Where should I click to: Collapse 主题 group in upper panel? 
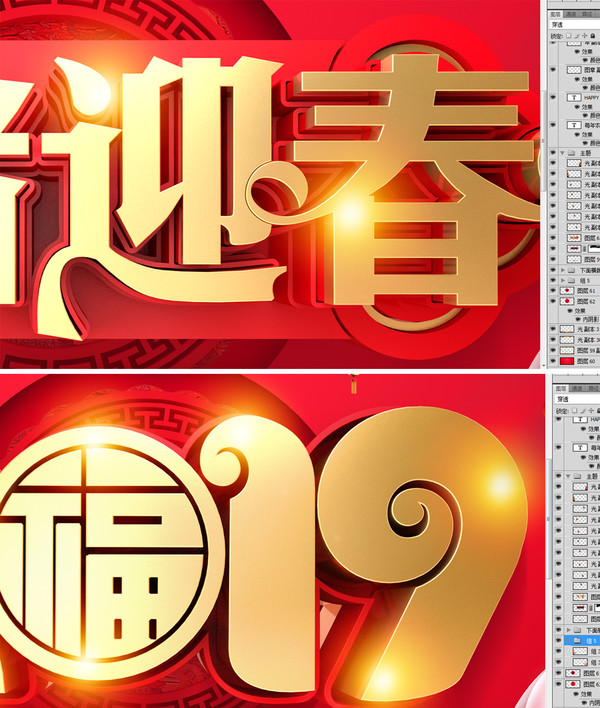(562, 153)
